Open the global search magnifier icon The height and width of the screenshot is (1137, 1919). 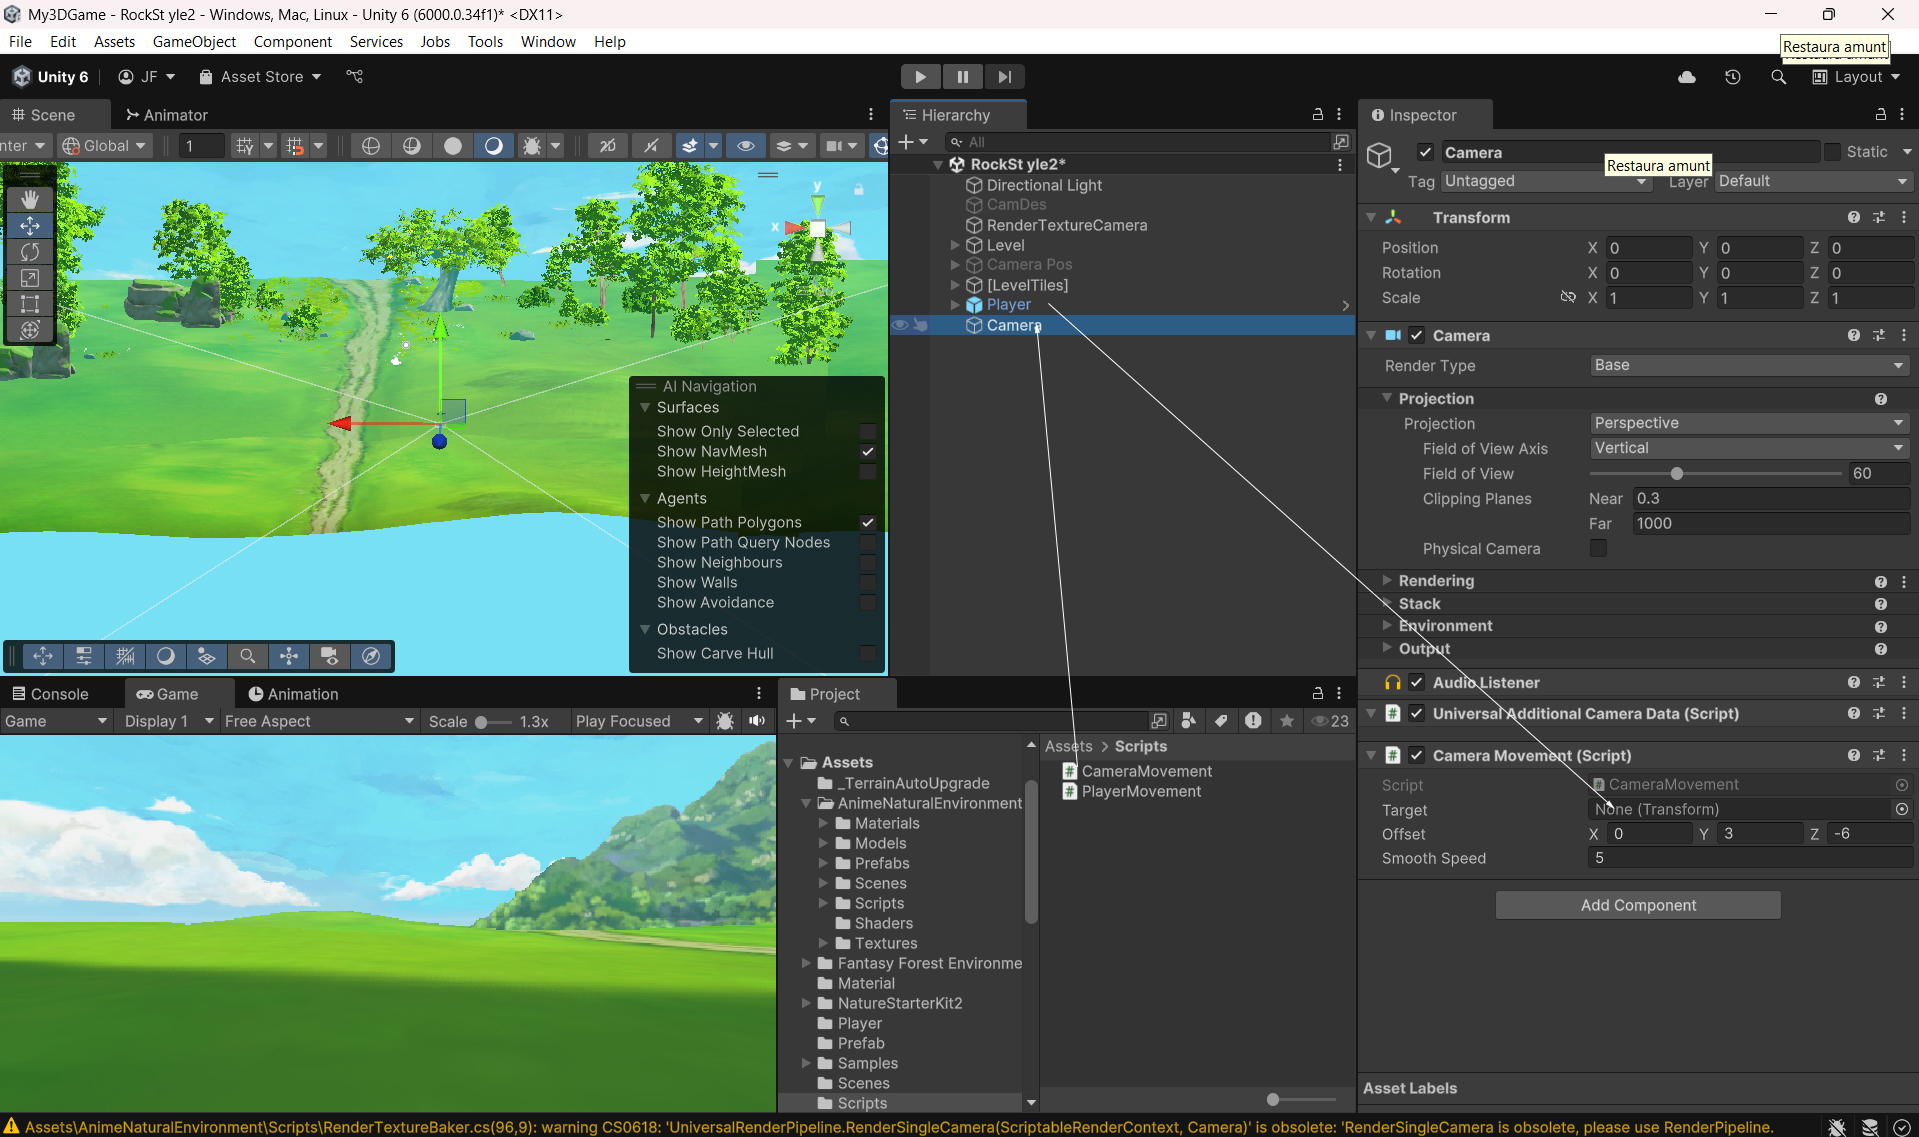1778,77
